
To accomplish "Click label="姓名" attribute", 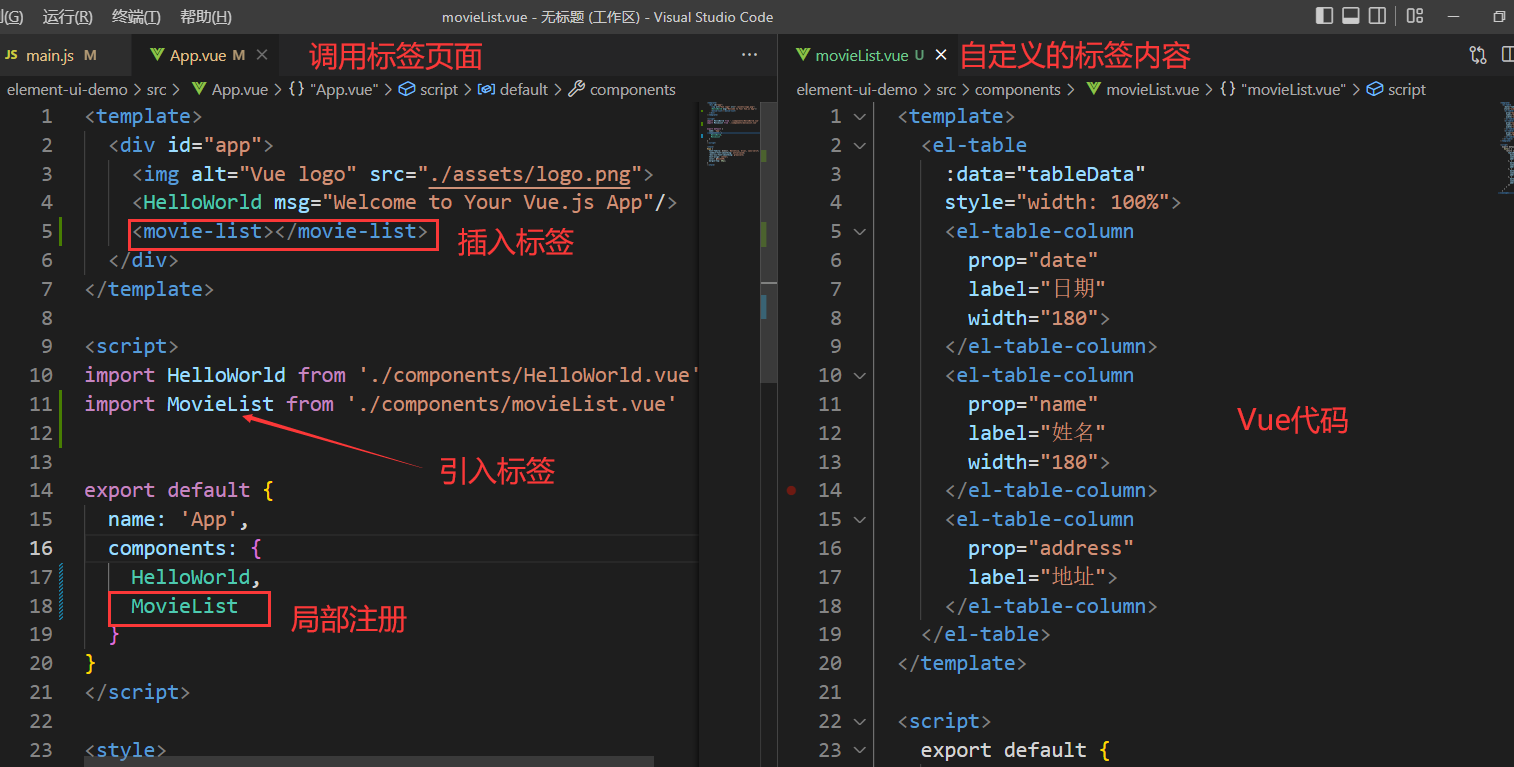I will coord(1037,433).
